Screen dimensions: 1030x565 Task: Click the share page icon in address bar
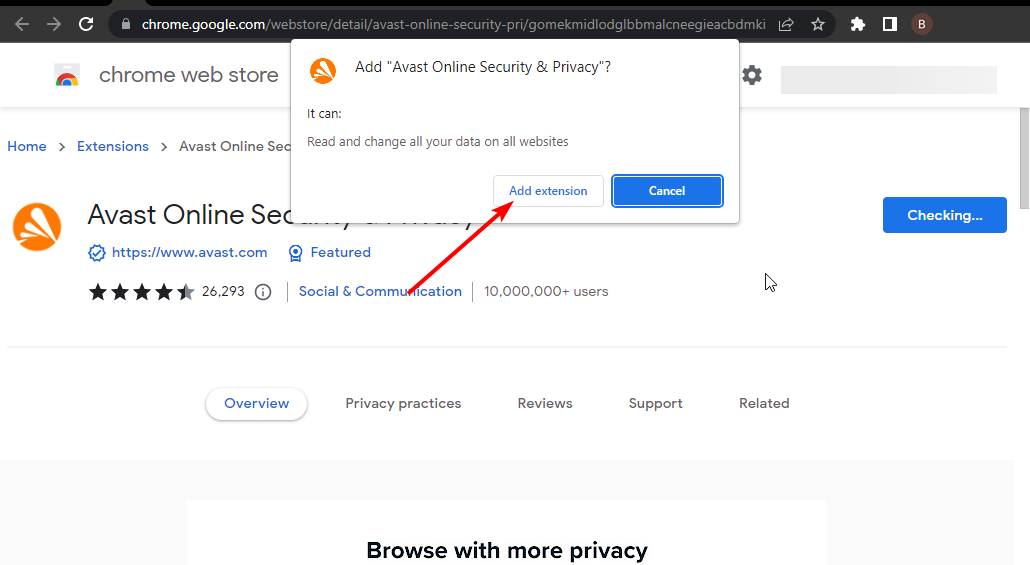[786, 24]
